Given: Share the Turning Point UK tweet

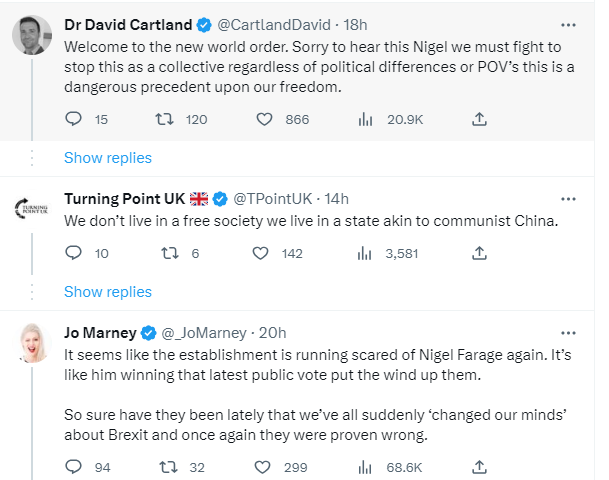Looking at the screenshot, I should [x=479, y=253].
